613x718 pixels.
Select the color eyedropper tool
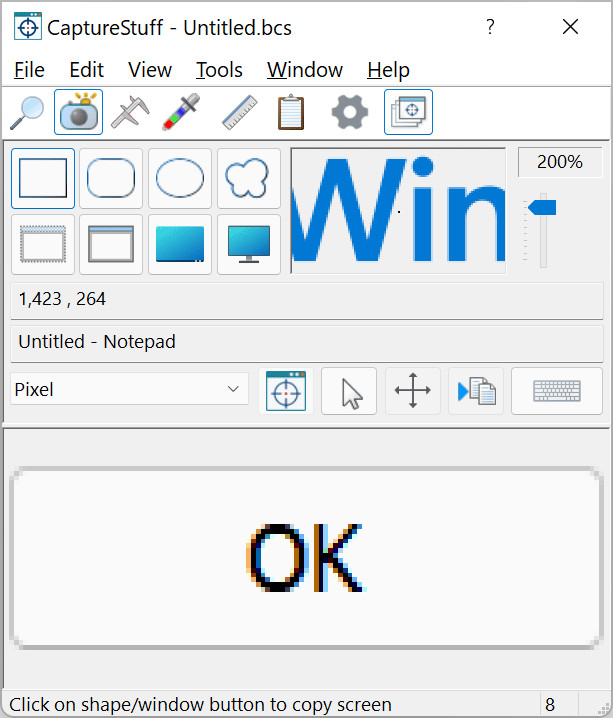point(181,112)
